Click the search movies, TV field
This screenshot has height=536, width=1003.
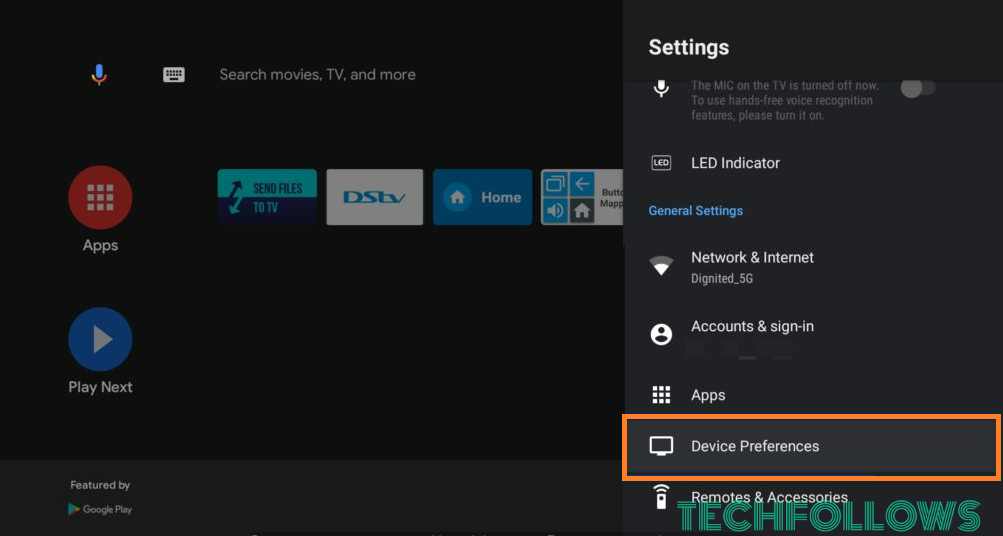[317, 75]
